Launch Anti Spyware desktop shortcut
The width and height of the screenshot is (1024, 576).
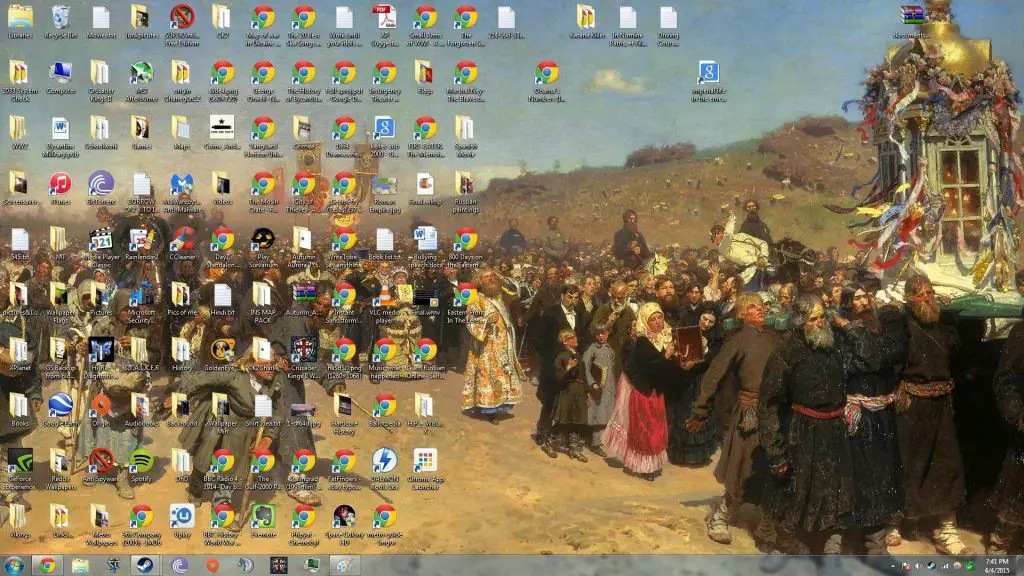[101, 466]
